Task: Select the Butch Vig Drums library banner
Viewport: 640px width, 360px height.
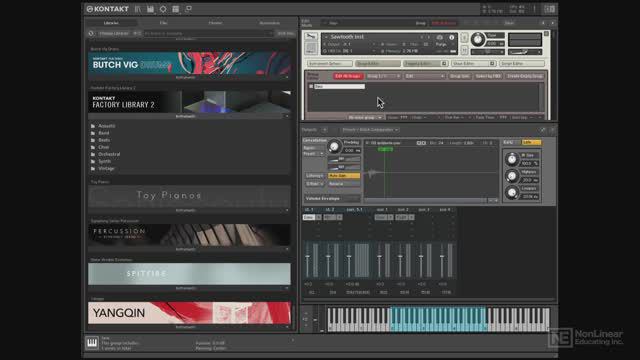Action: click(189, 63)
